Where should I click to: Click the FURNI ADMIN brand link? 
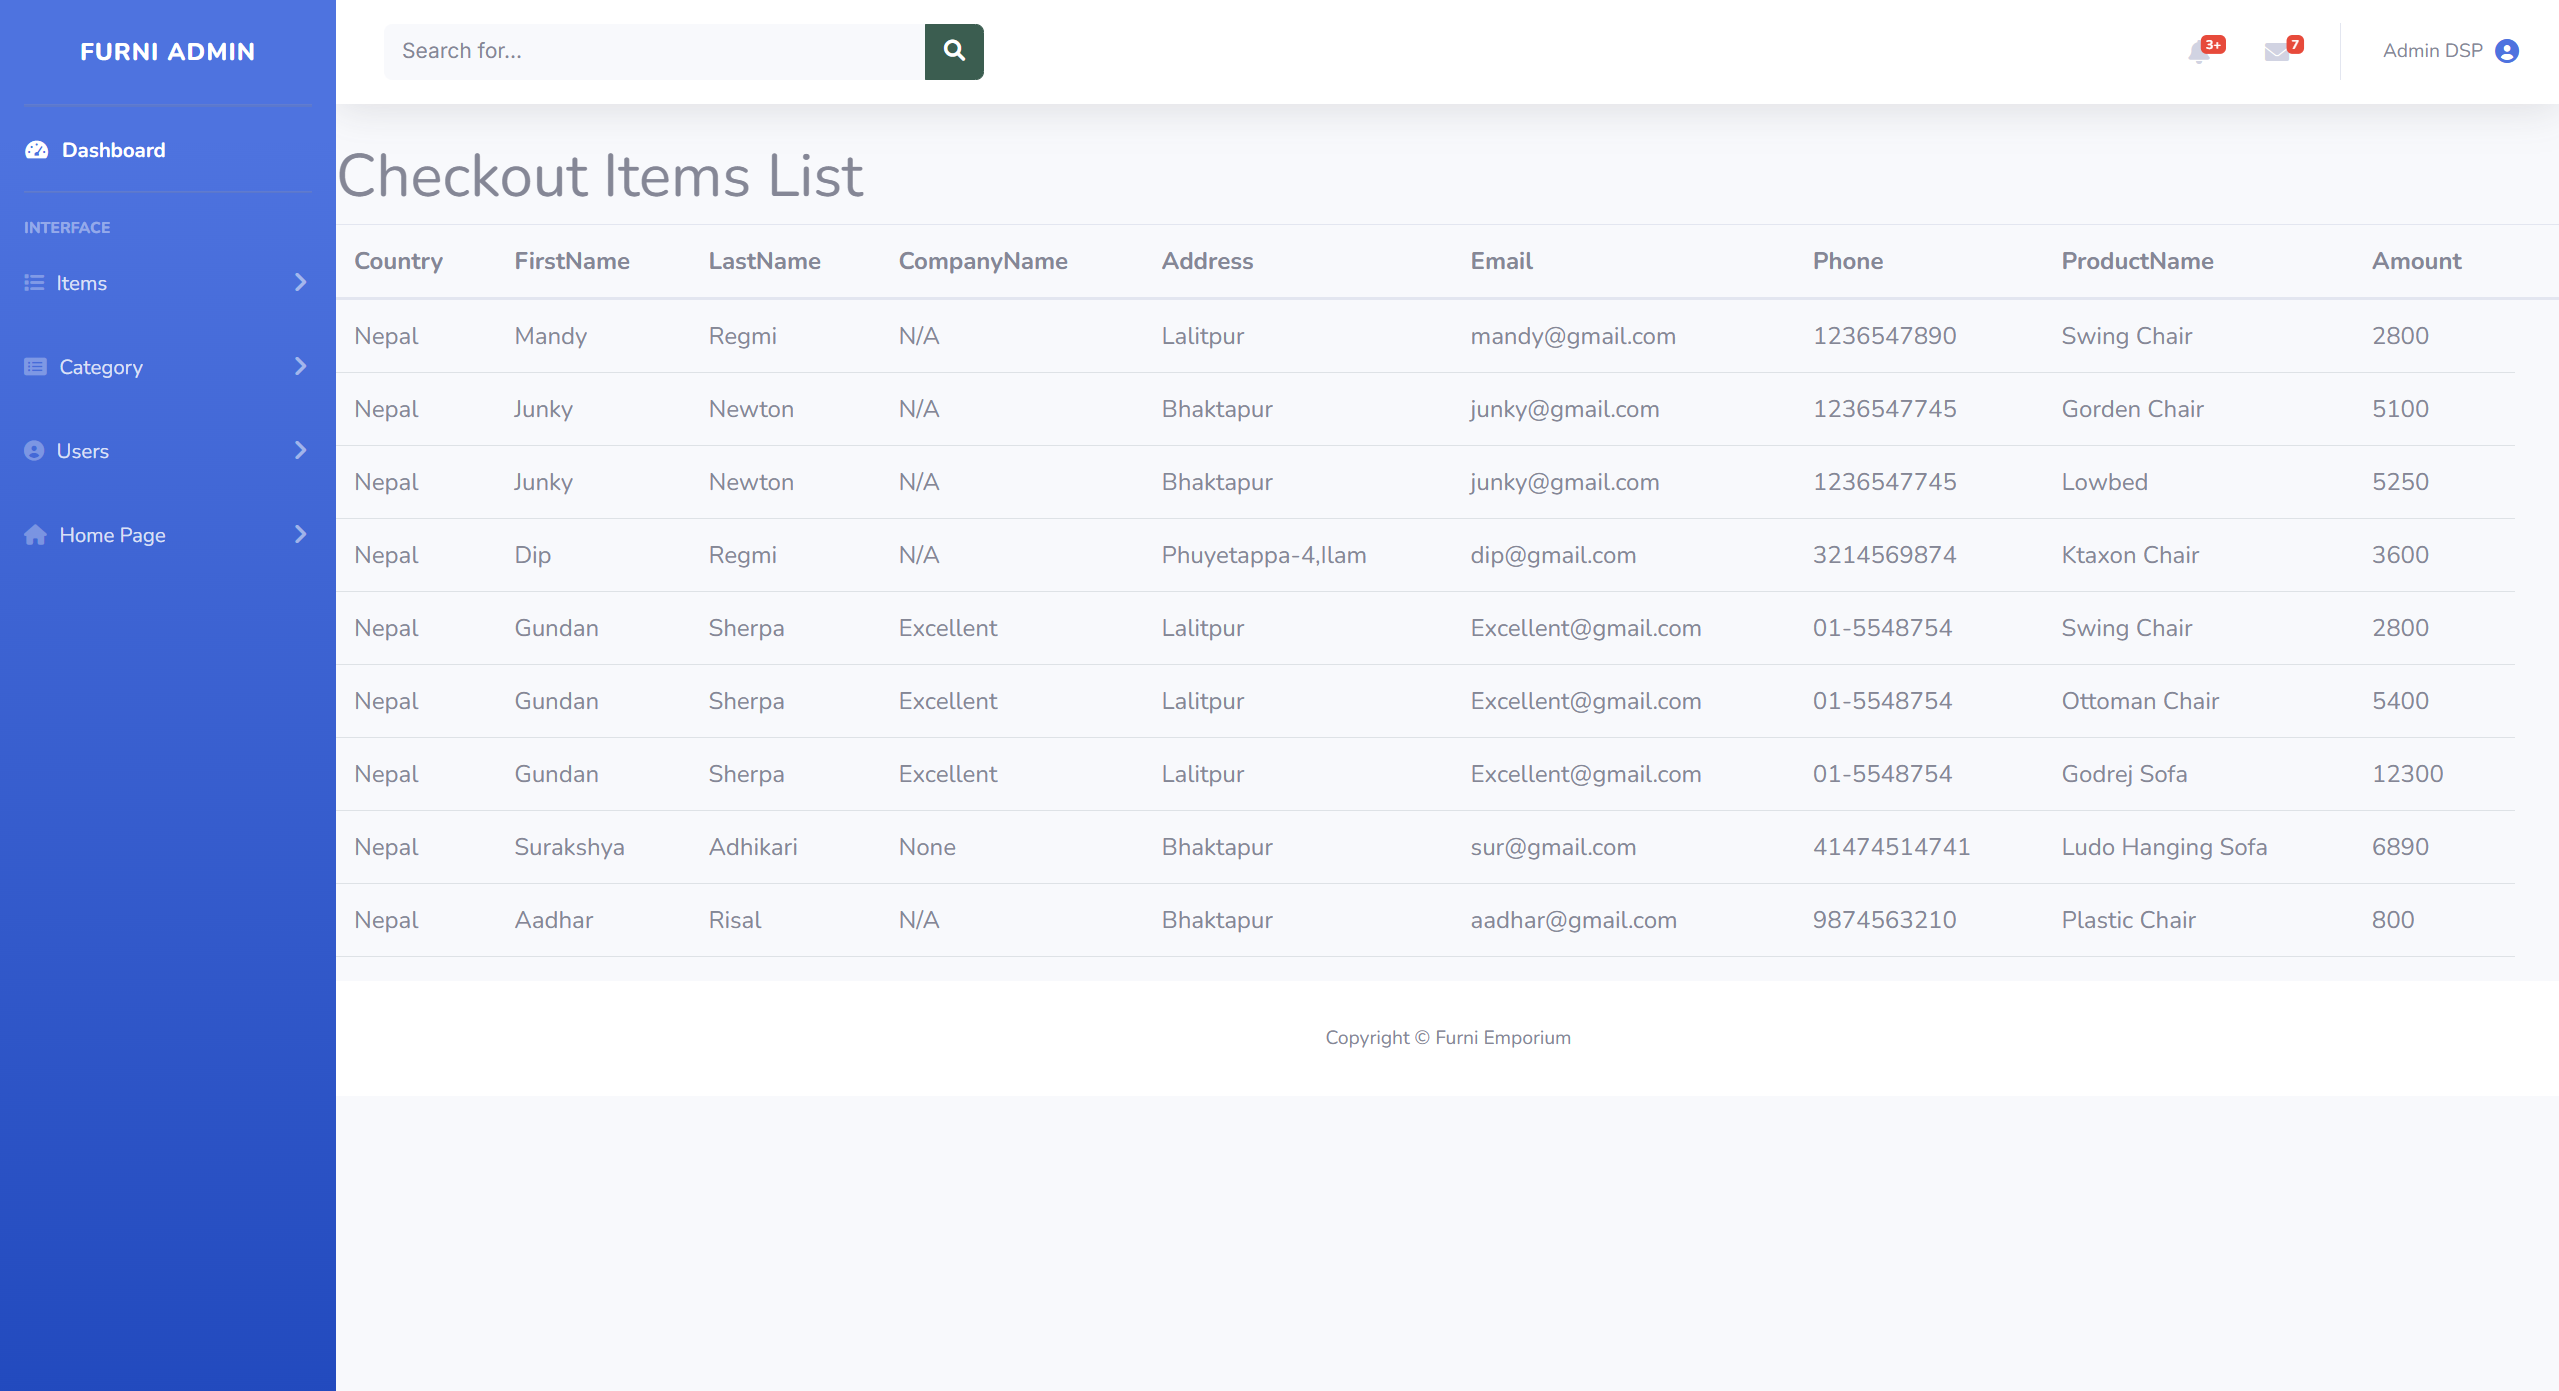pos(167,52)
